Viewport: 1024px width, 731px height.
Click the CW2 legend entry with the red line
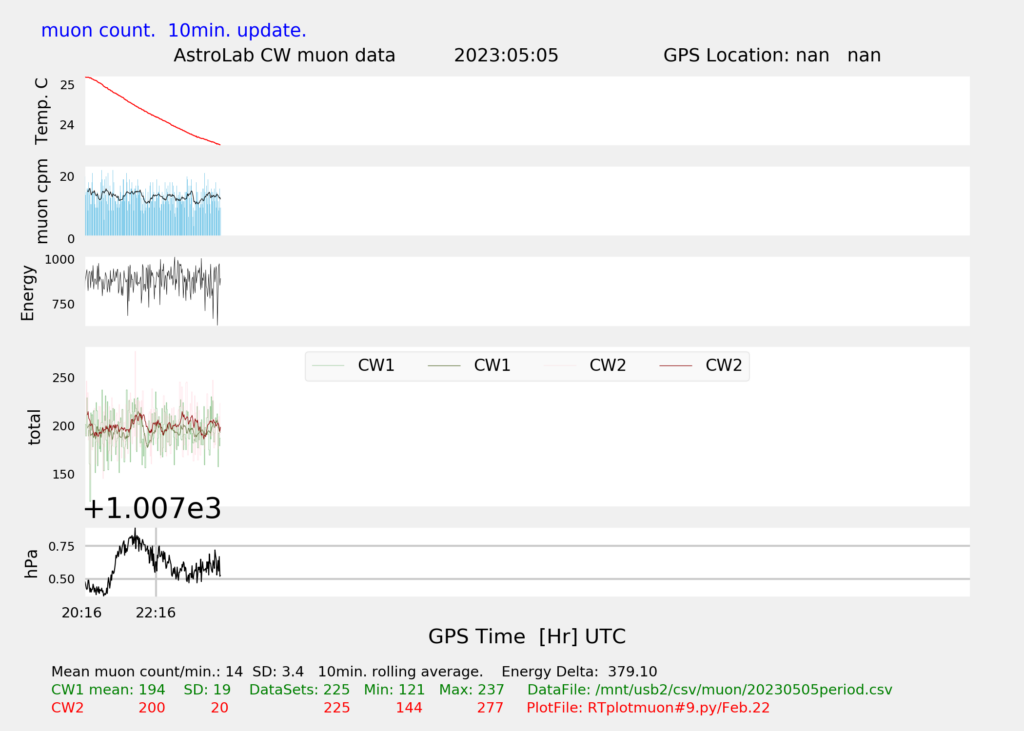(x=701, y=365)
